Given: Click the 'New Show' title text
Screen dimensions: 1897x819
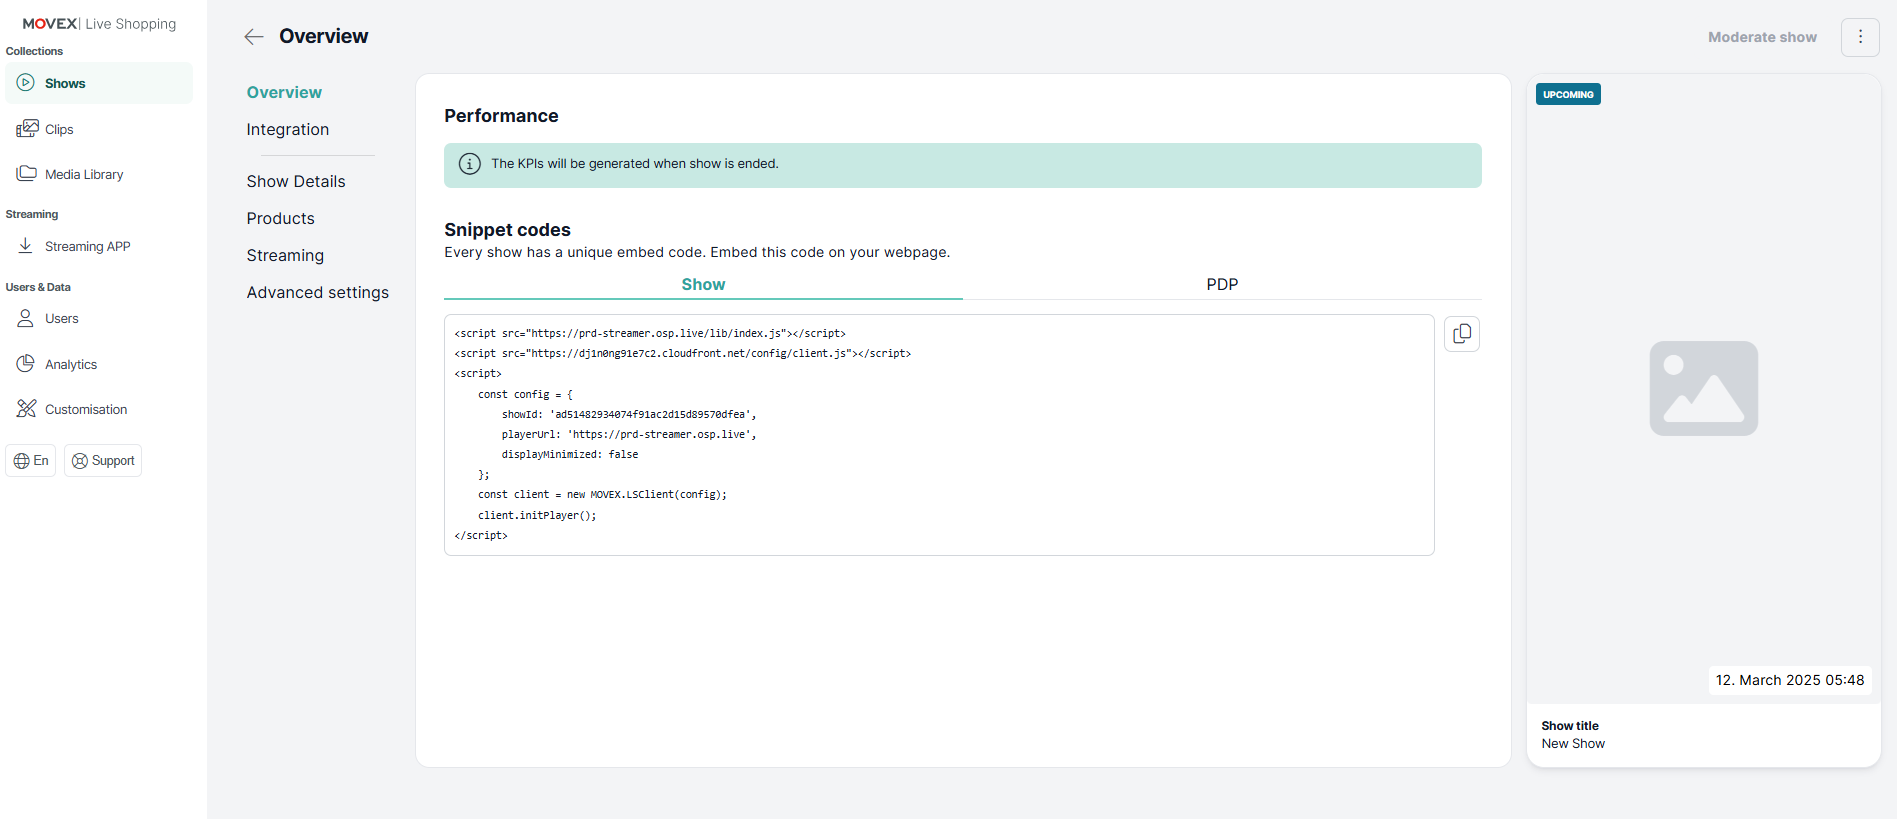Looking at the screenshot, I should pos(1573,744).
